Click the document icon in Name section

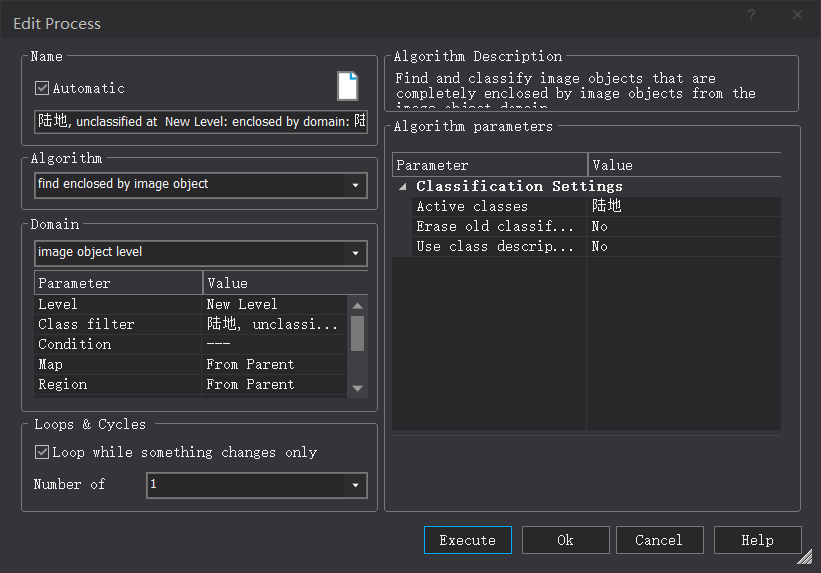[347, 87]
